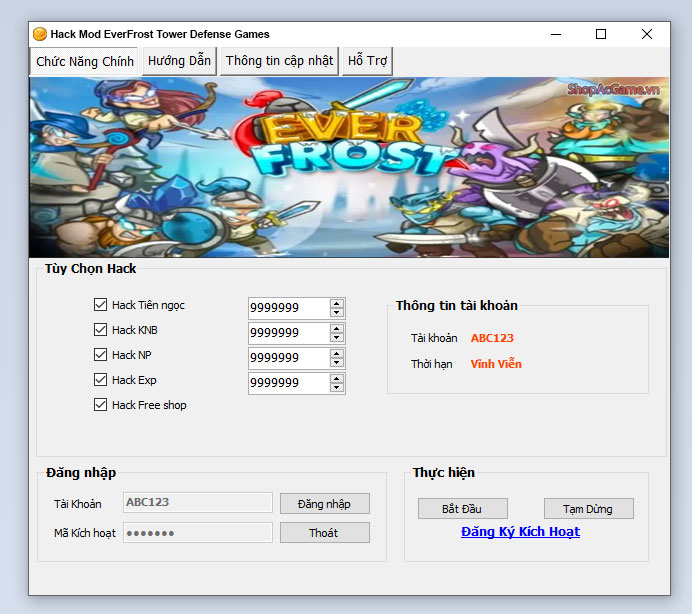Increase the Hack Exp value with up arrow
The width and height of the screenshot is (693, 616).
pos(337,379)
